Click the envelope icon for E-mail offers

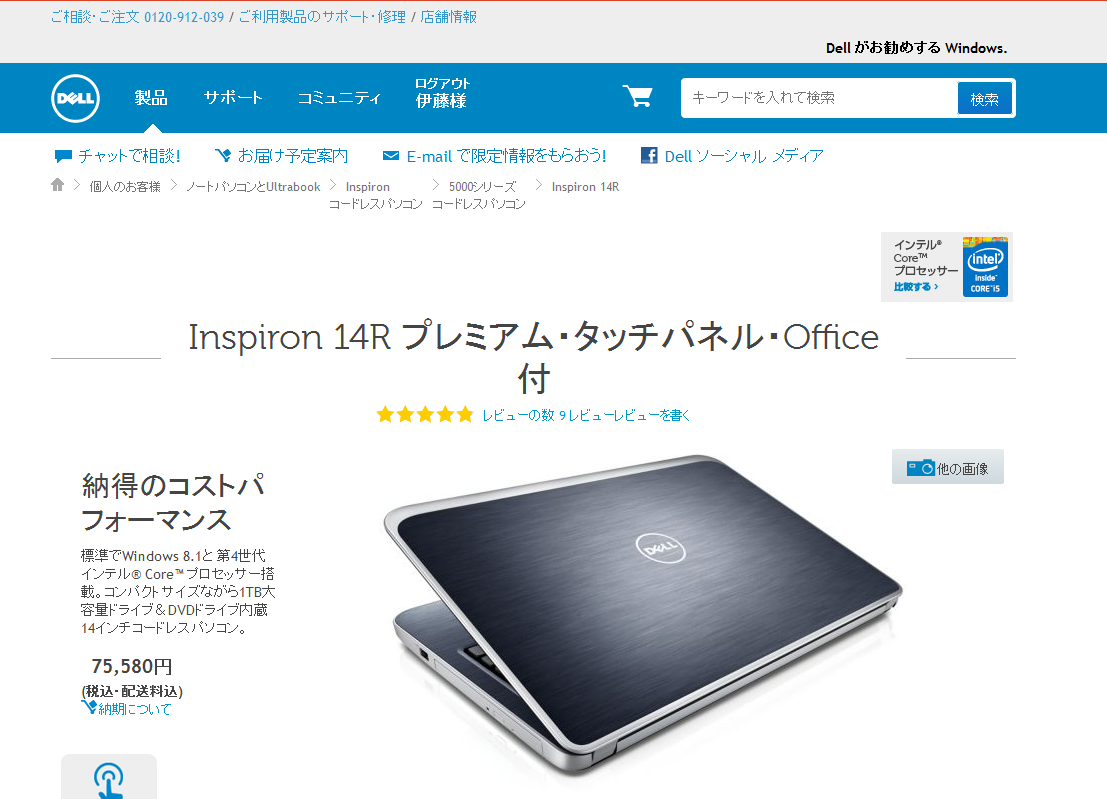(390, 156)
